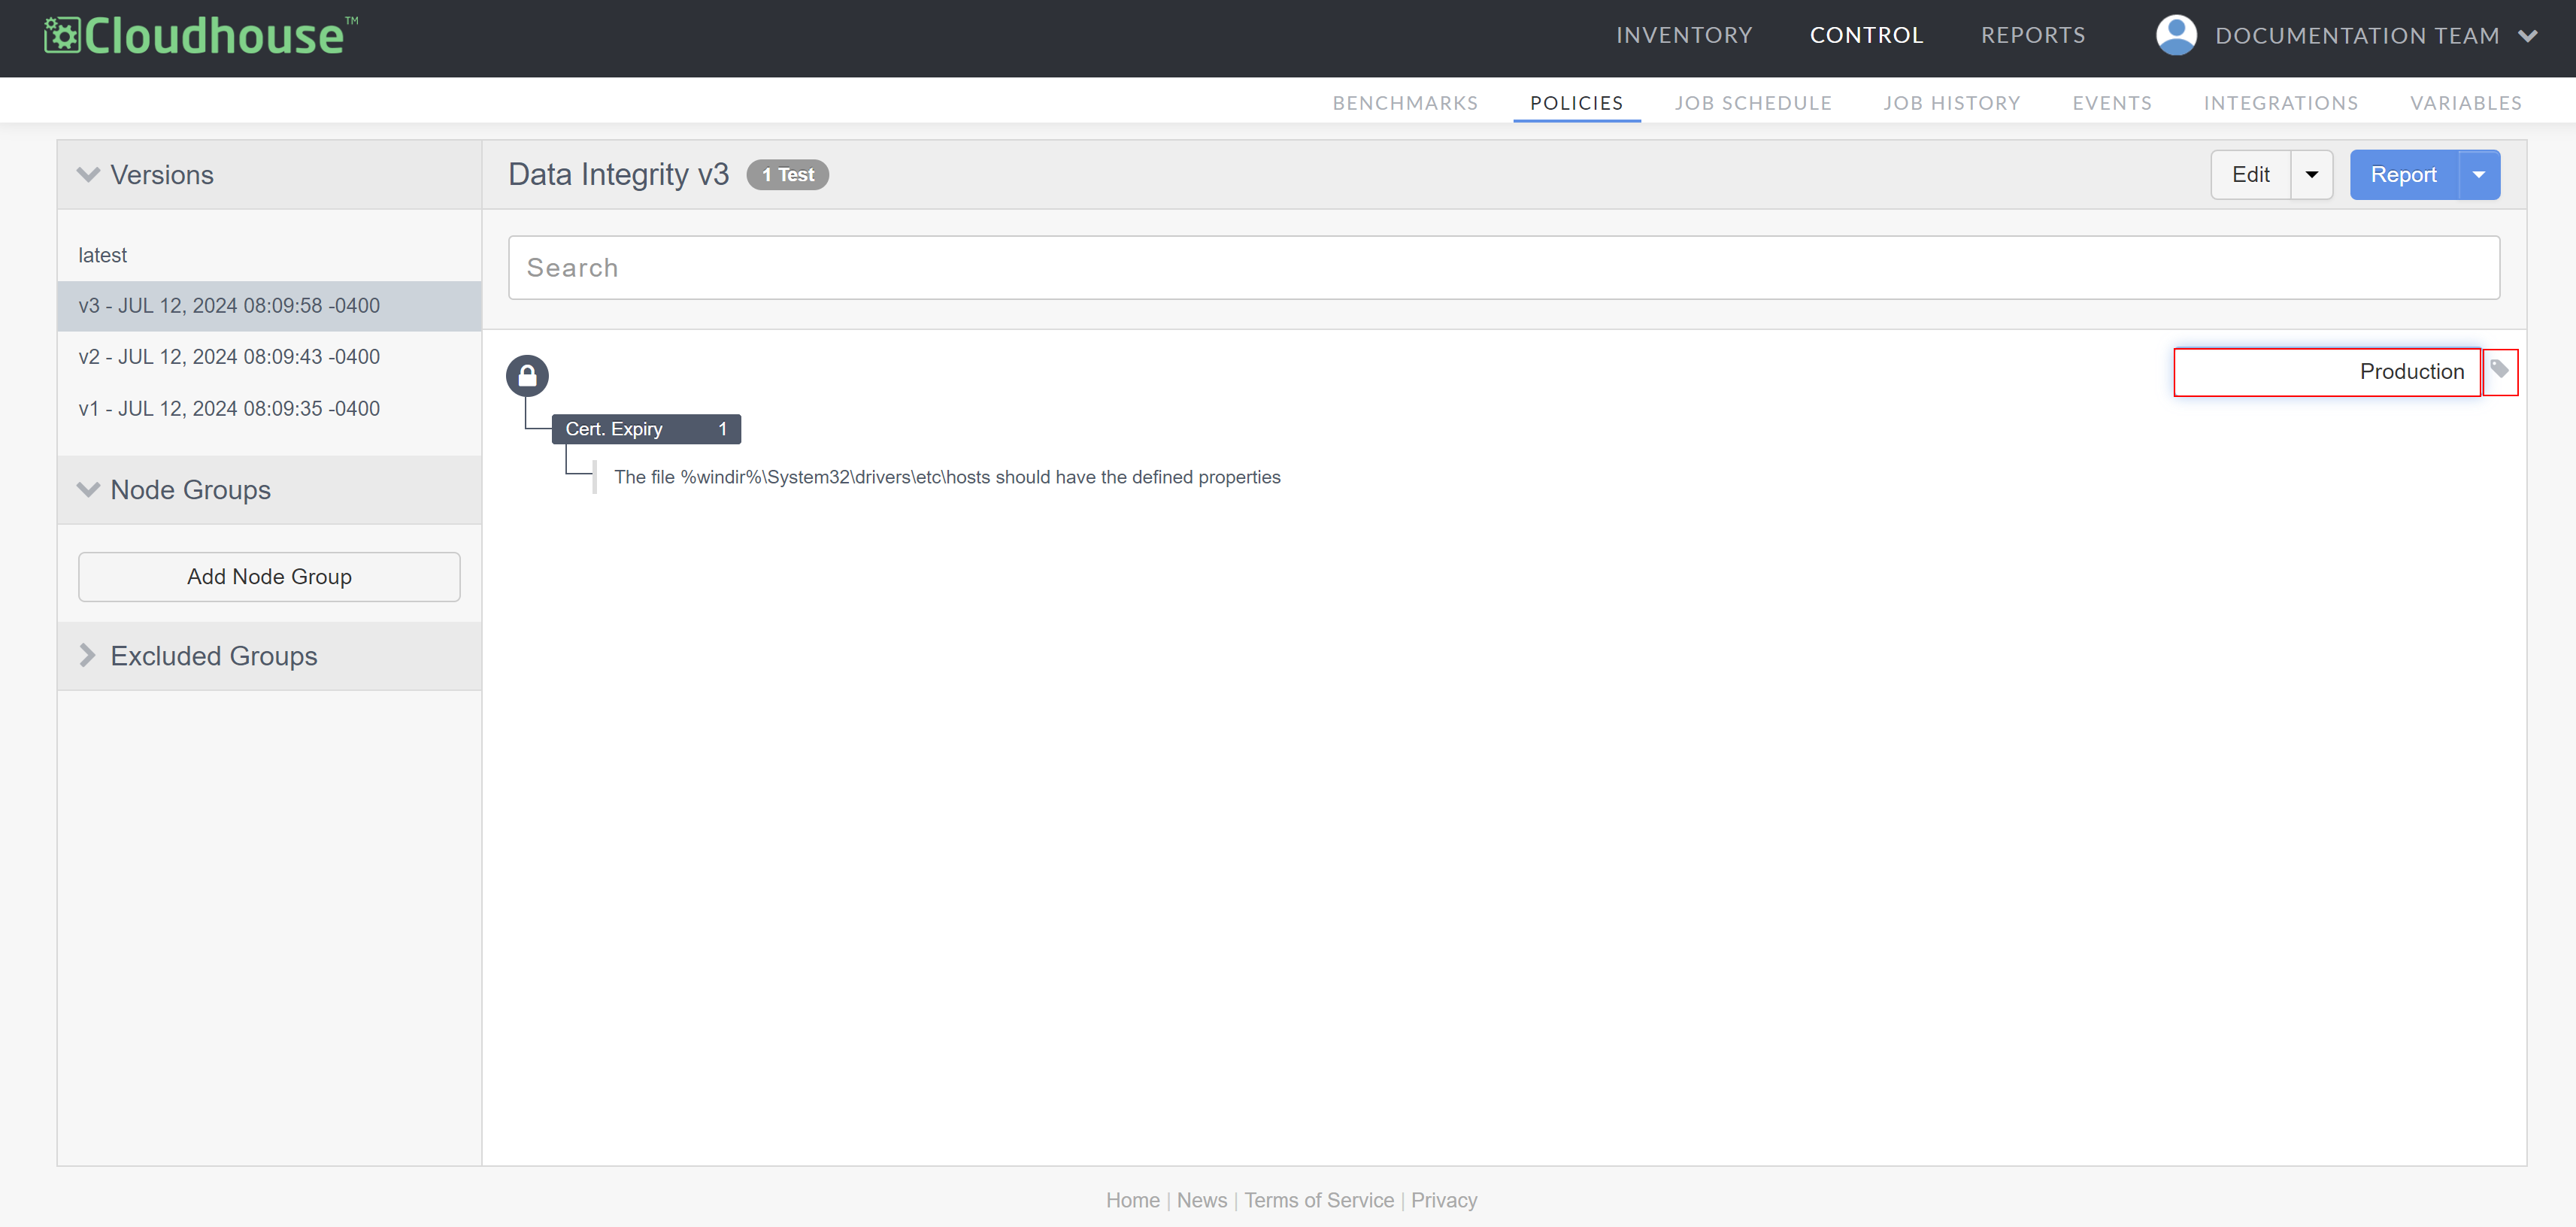The image size is (2576, 1227).
Task: Switch to the Policies tab
Action: click(x=1576, y=103)
